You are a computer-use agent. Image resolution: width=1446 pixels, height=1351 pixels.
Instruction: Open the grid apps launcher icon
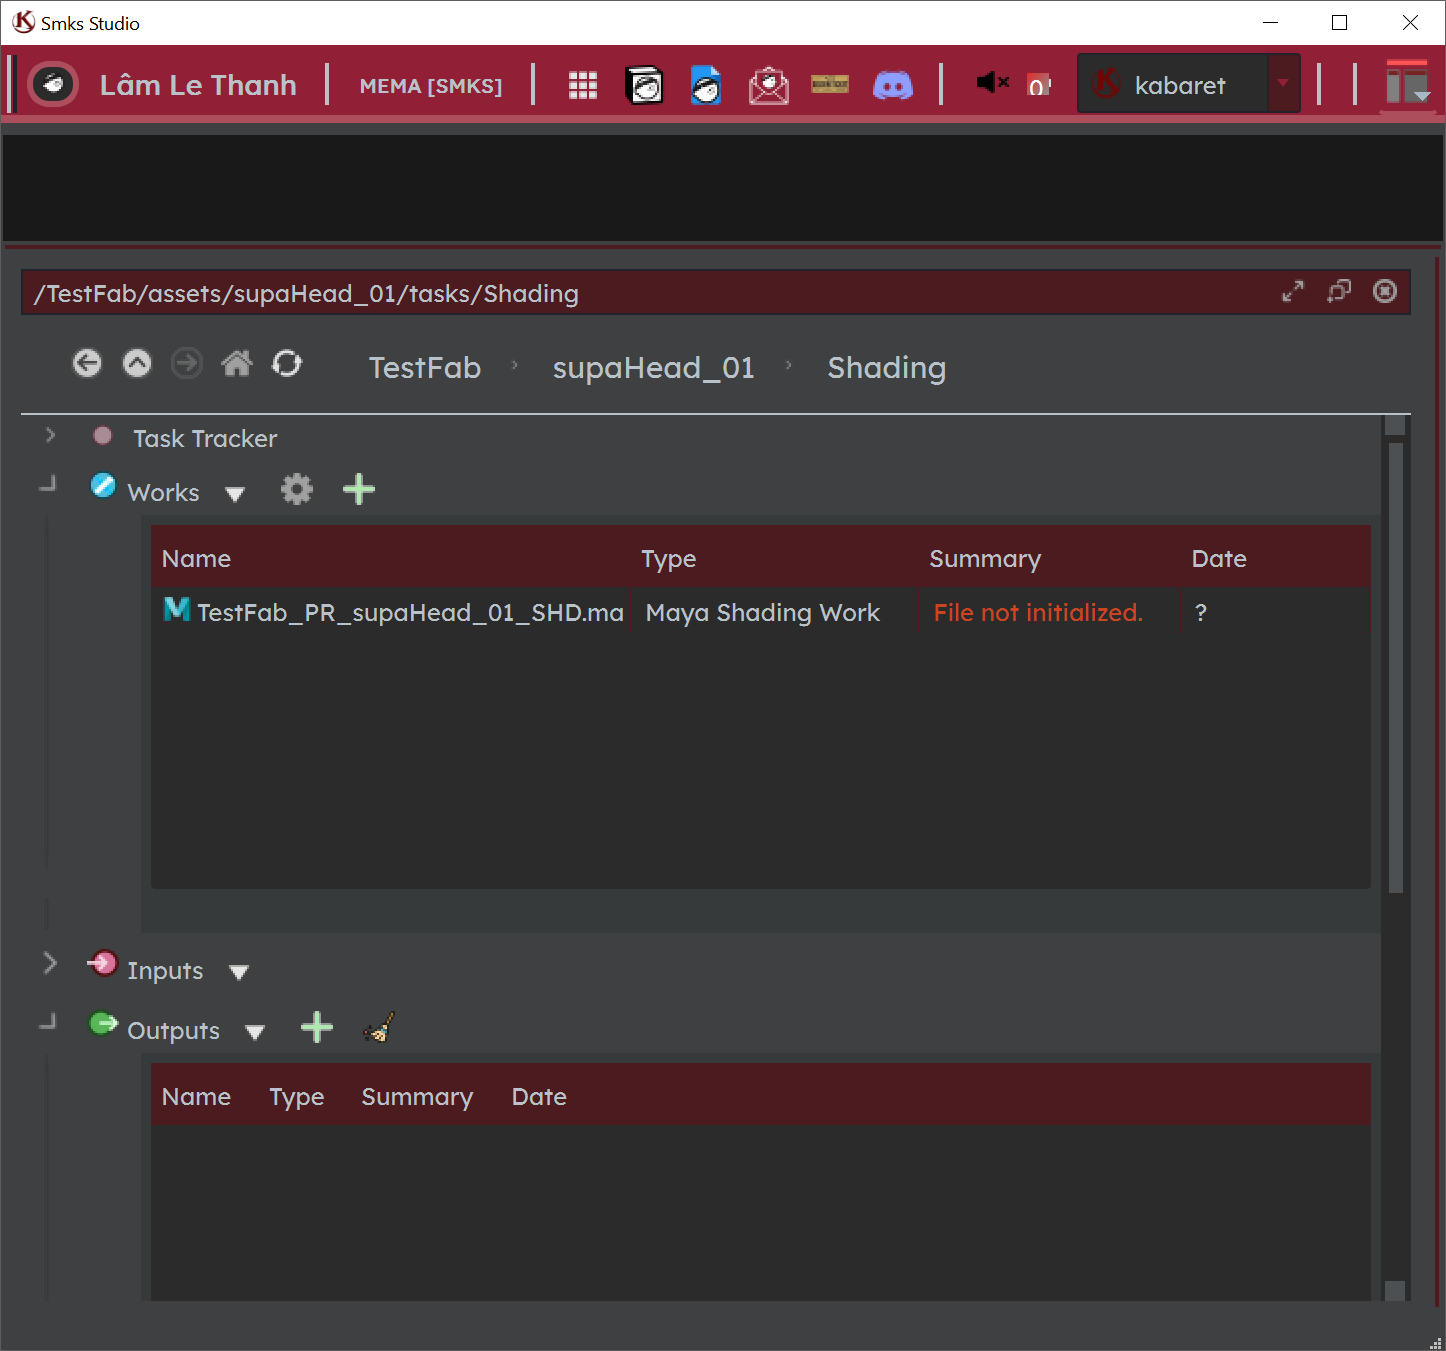(583, 85)
